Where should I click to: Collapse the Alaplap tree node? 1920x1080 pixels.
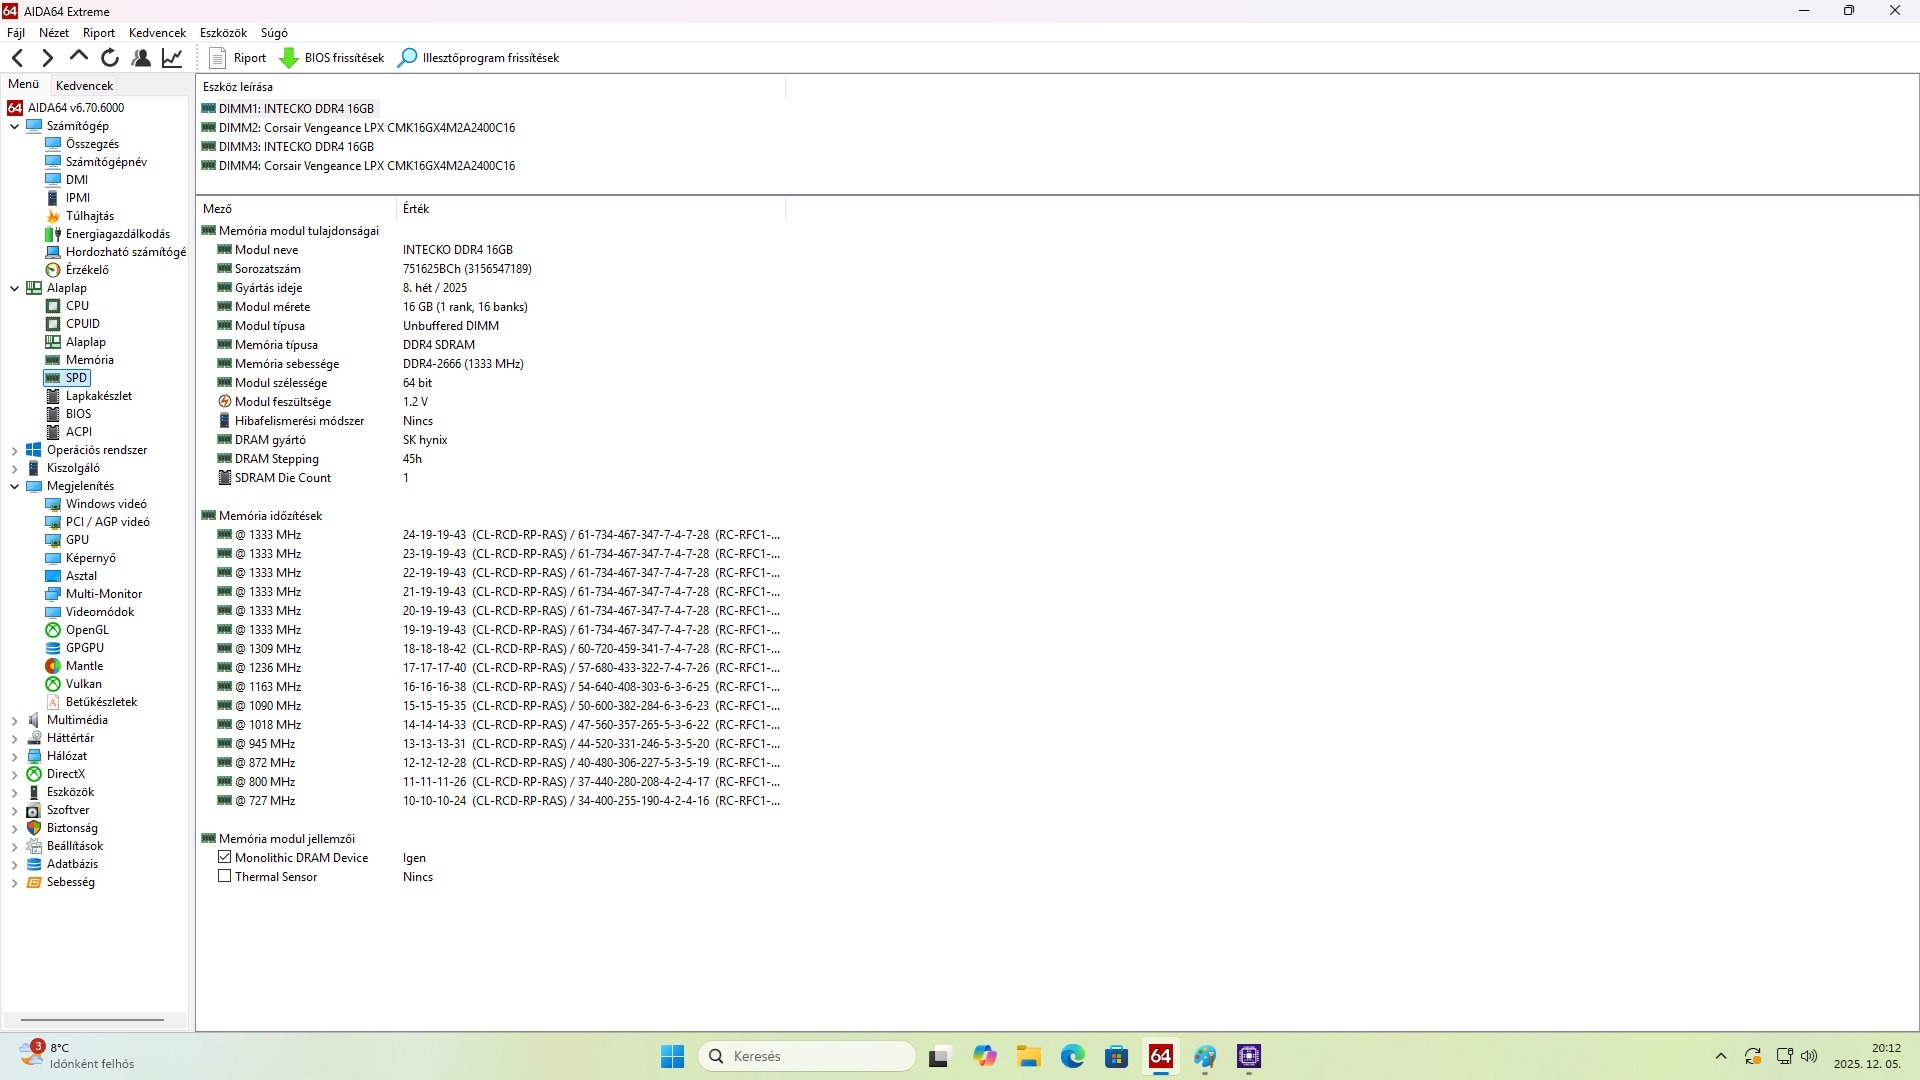(x=15, y=288)
